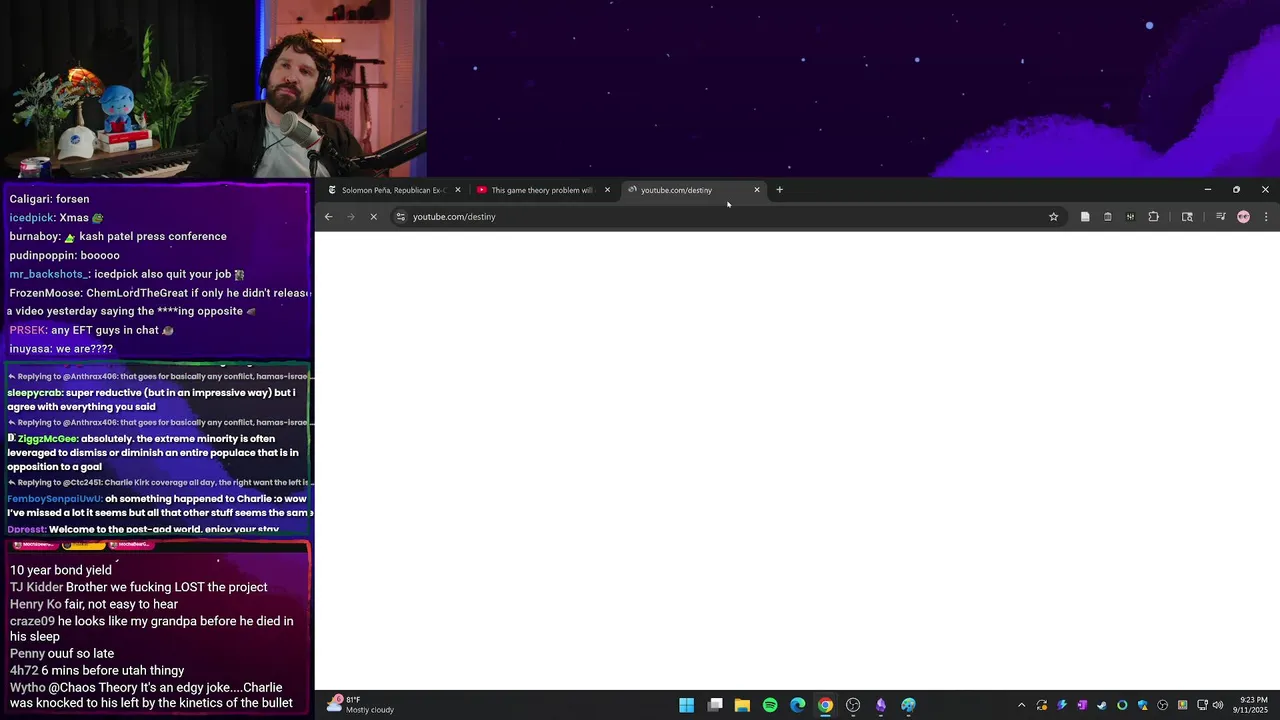1280x720 pixels.
Task: Open Microsoft Edge from the taskbar
Action: [x=797, y=705]
